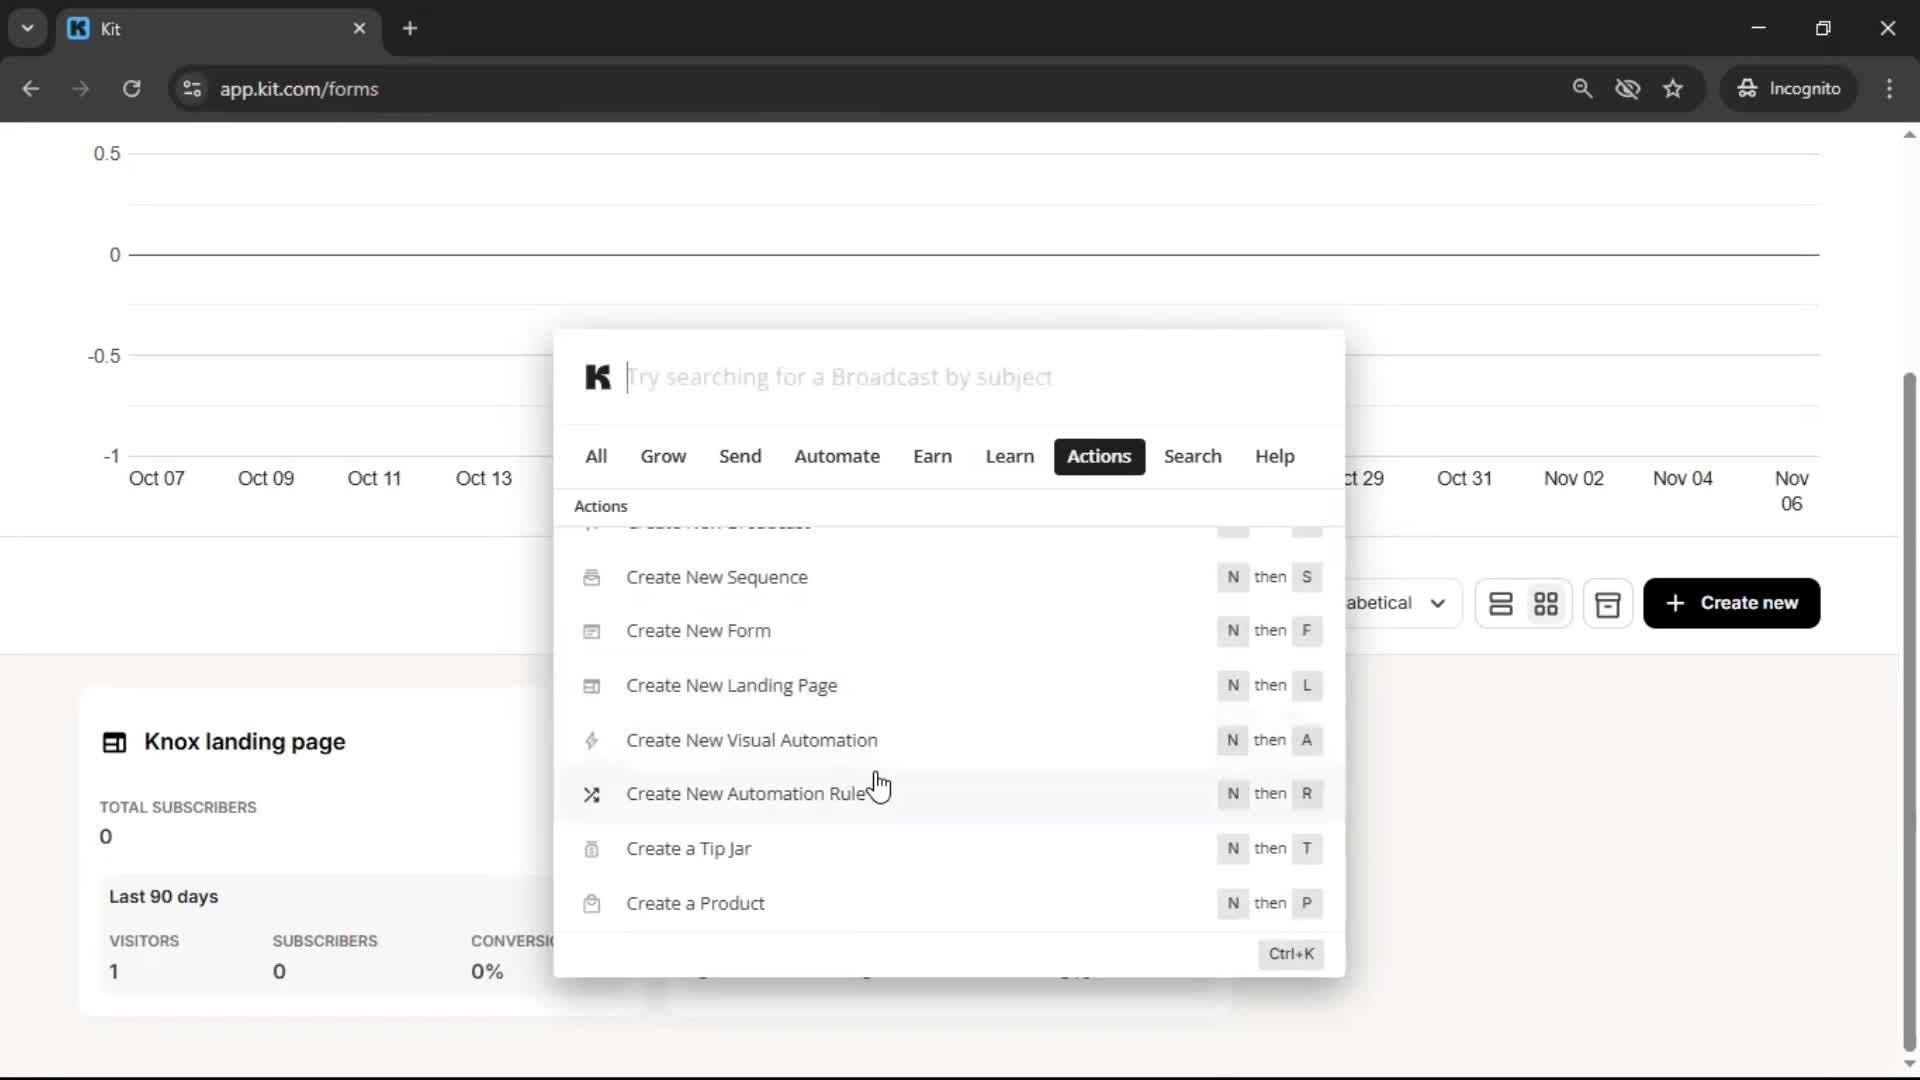Click the bag icon beside Create a Product
The width and height of the screenshot is (1920, 1080).
point(592,903)
